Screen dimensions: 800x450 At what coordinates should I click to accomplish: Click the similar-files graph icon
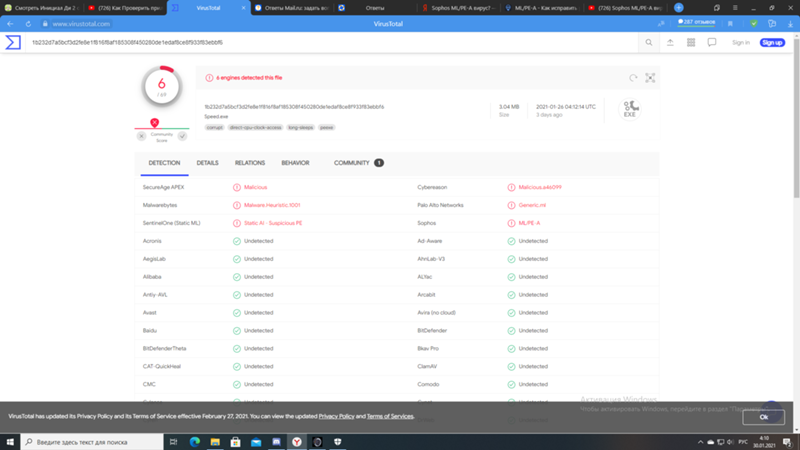tap(650, 78)
